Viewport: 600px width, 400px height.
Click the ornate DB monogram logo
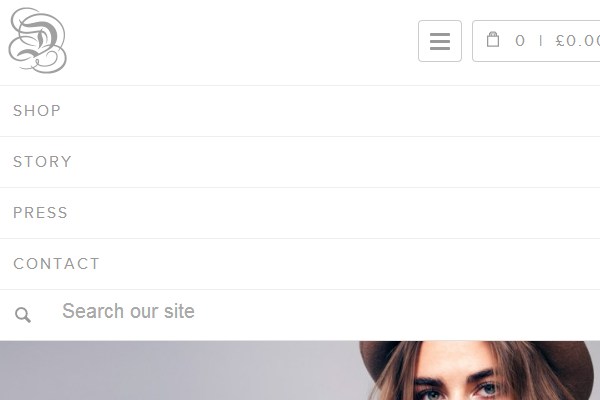38,41
